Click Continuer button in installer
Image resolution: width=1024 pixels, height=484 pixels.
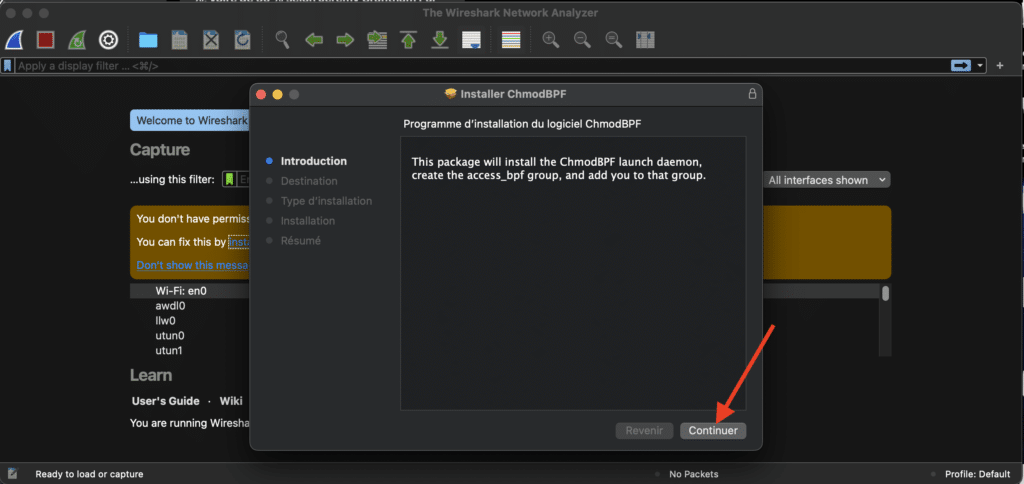(713, 430)
